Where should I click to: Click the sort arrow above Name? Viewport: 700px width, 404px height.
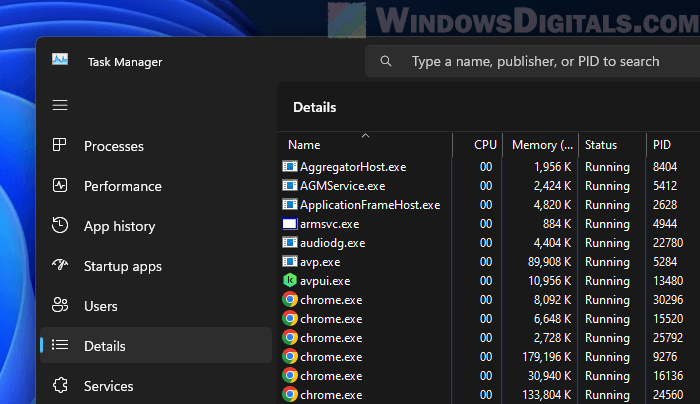[365, 135]
